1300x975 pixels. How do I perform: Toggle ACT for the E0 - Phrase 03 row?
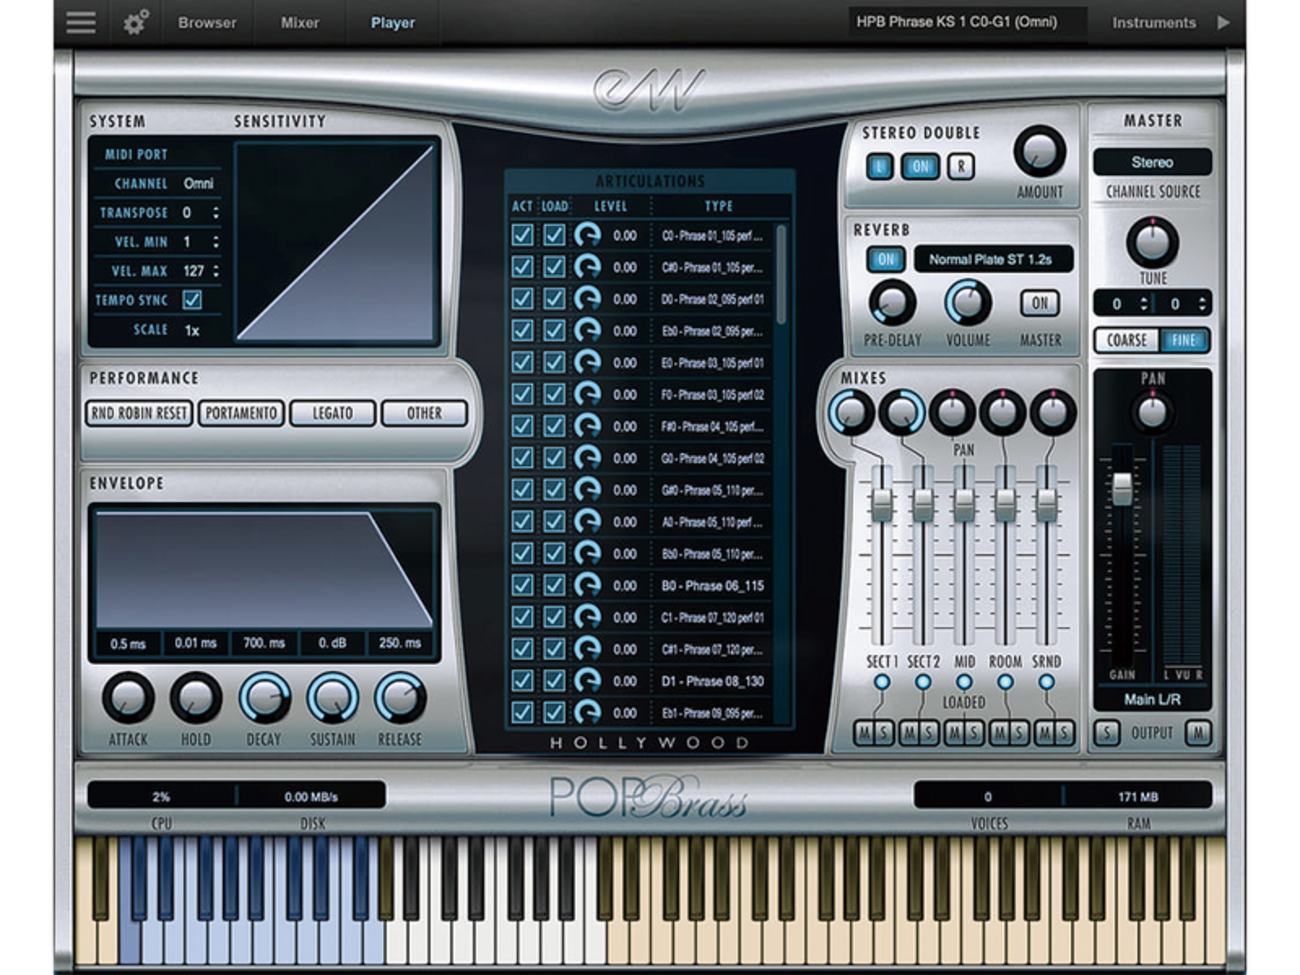[522, 362]
